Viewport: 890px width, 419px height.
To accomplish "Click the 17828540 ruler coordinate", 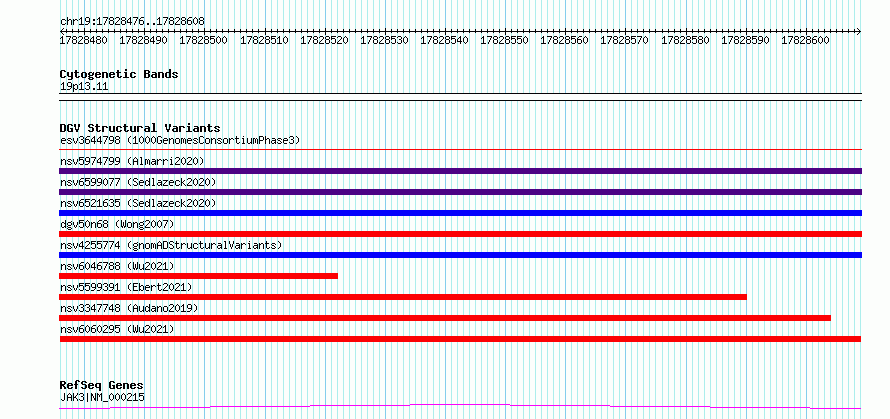I will (444, 40).
